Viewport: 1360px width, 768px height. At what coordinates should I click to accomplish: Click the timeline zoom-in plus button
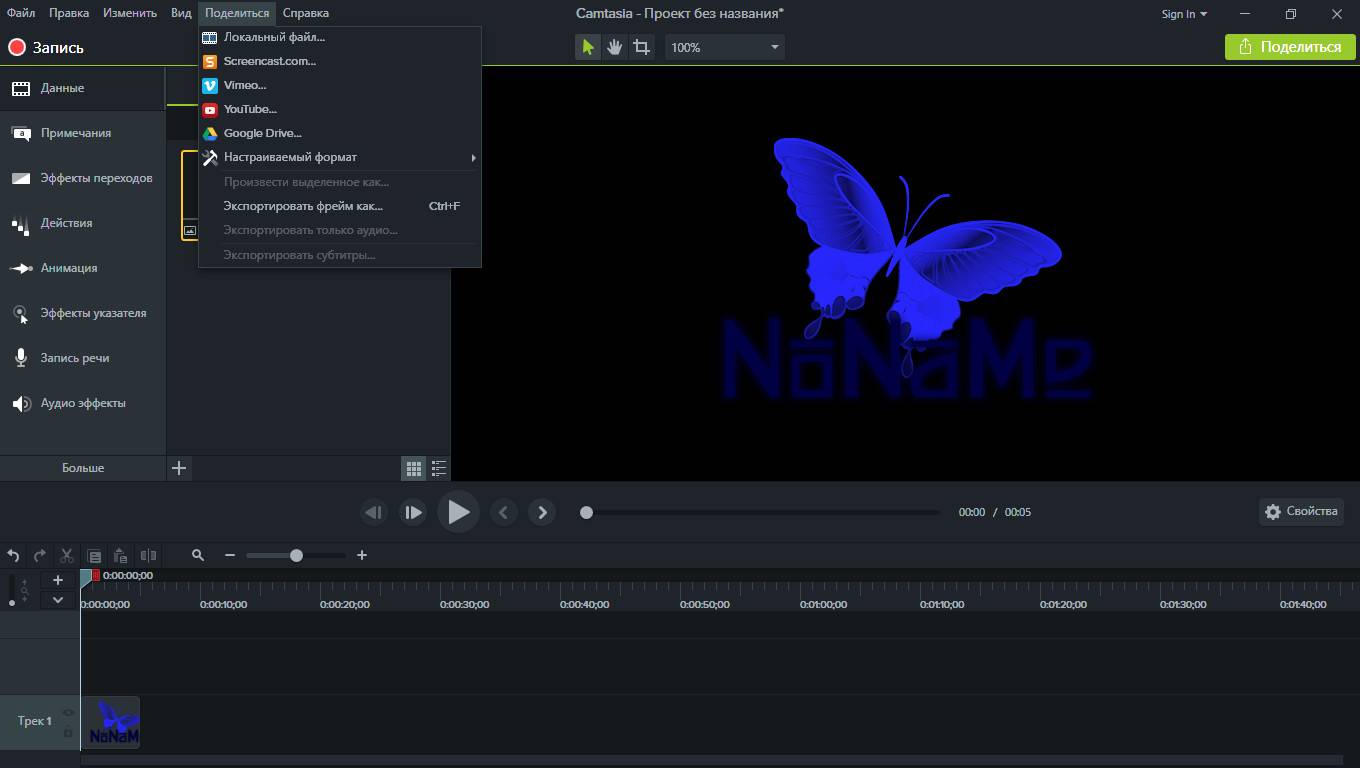click(x=362, y=555)
